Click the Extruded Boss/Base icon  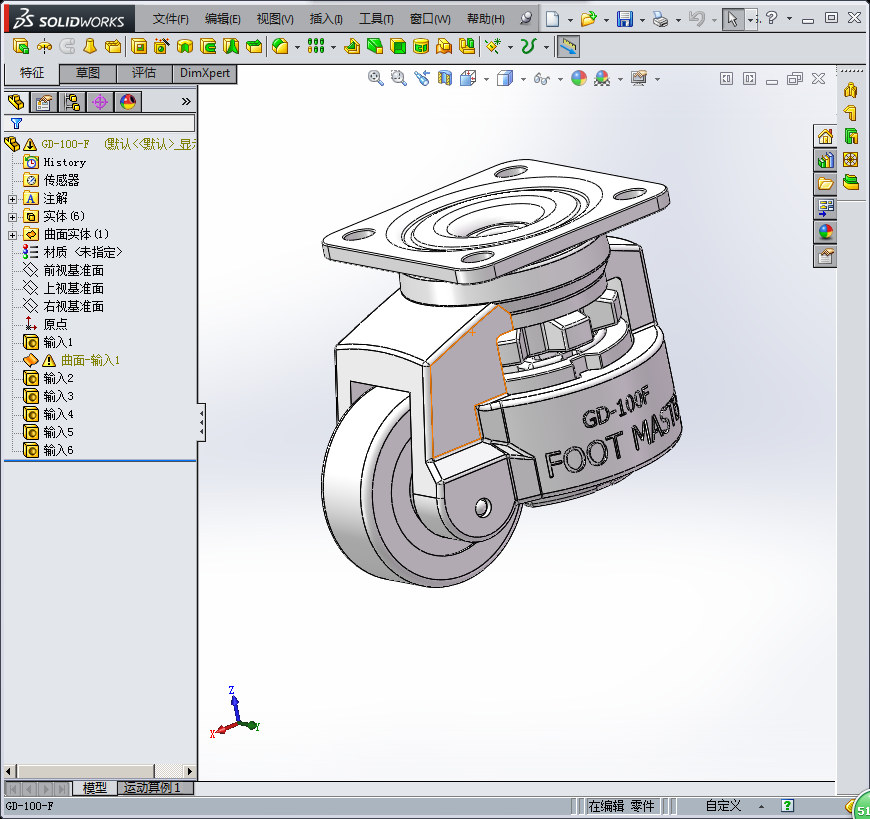pyautogui.click(x=21, y=47)
